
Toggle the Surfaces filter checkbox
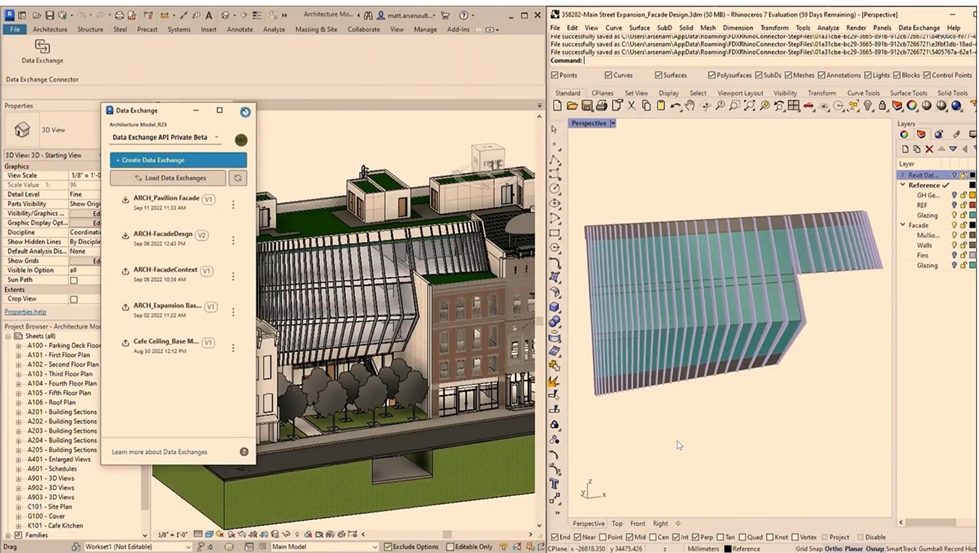pos(658,75)
